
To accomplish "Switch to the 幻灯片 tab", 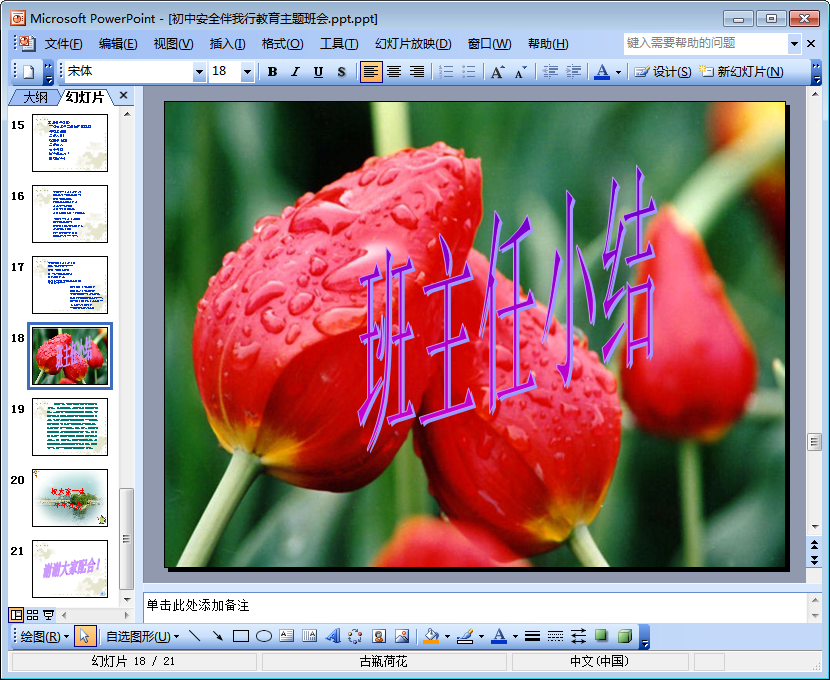I will tap(85, 97).
